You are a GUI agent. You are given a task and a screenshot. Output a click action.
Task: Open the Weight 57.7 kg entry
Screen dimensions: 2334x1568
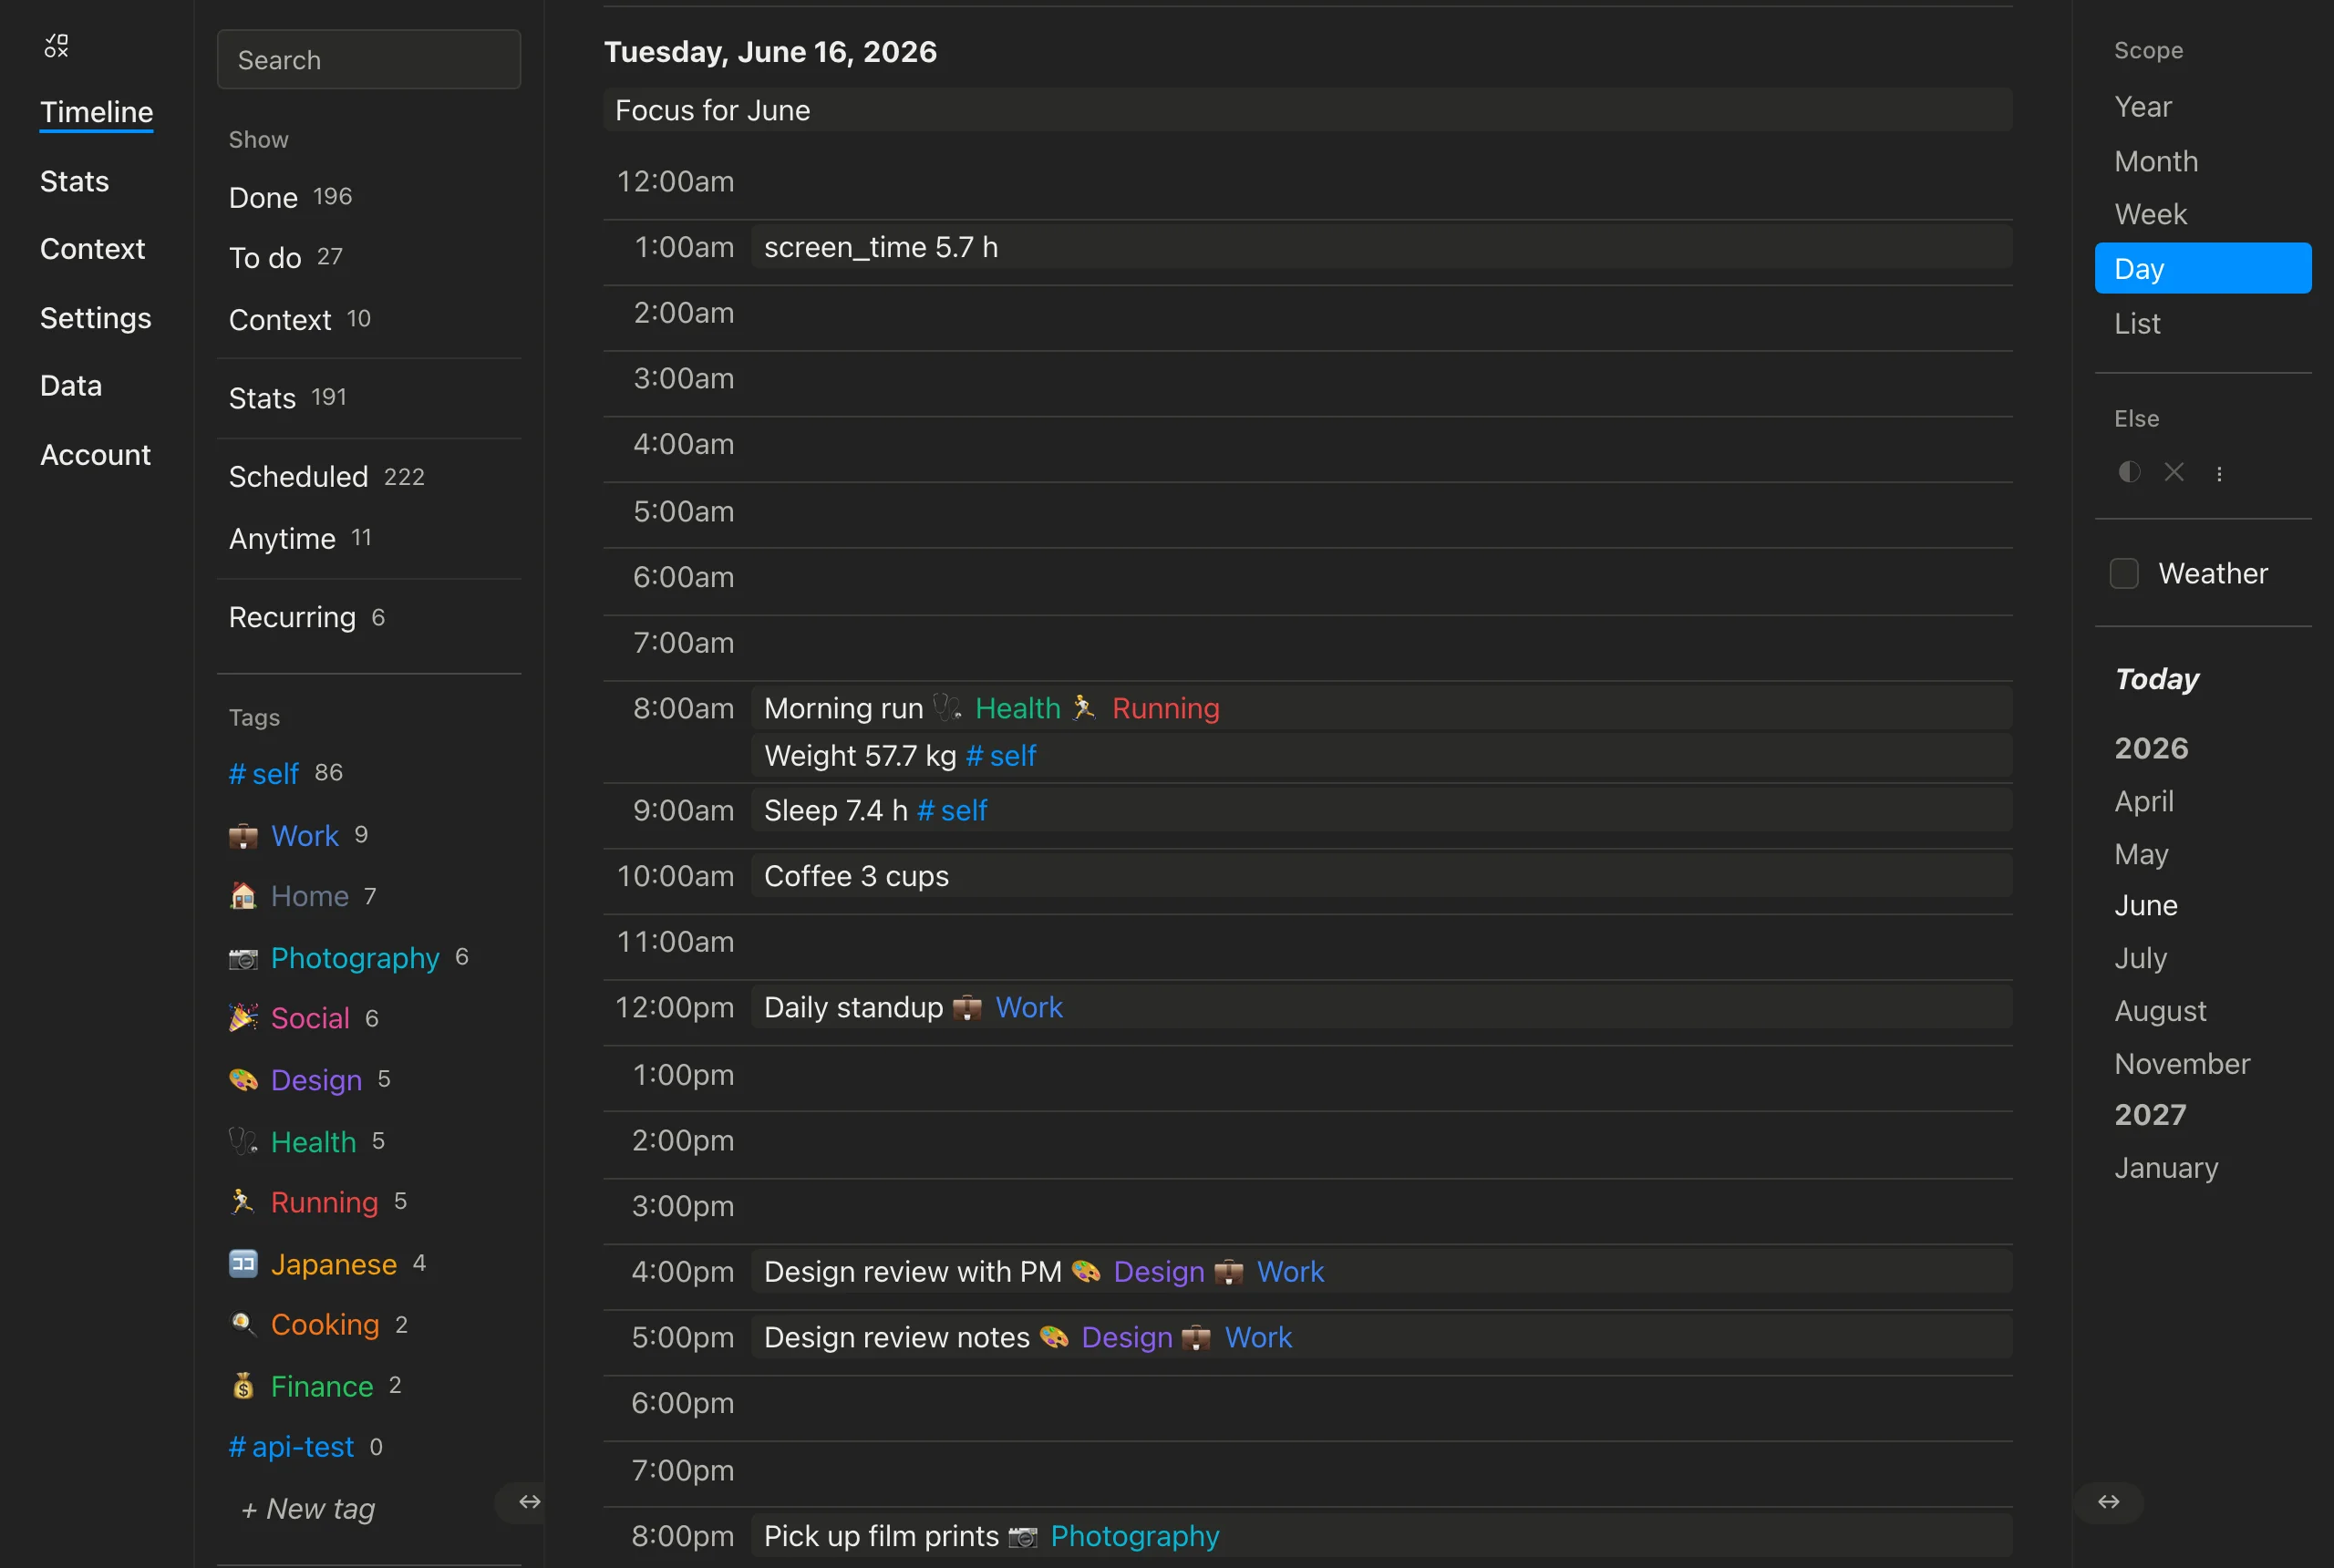[x=1382, y=755]
